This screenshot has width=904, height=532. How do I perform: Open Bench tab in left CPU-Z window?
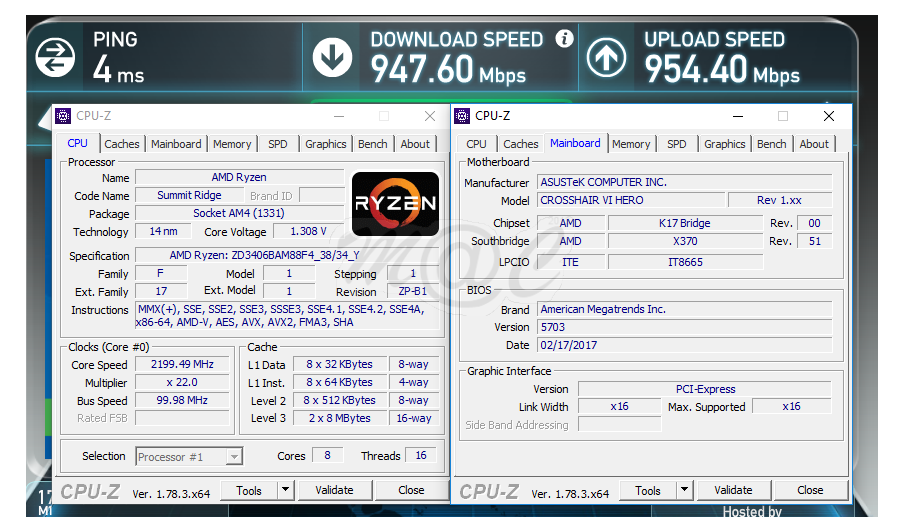[x=372, y=144]
